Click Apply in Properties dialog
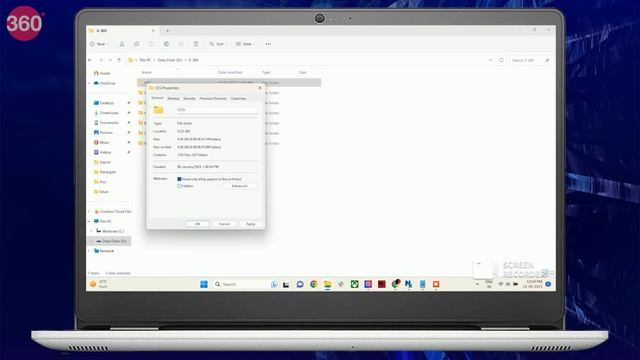Screen dimensions: 640x360 pos(251,224)
